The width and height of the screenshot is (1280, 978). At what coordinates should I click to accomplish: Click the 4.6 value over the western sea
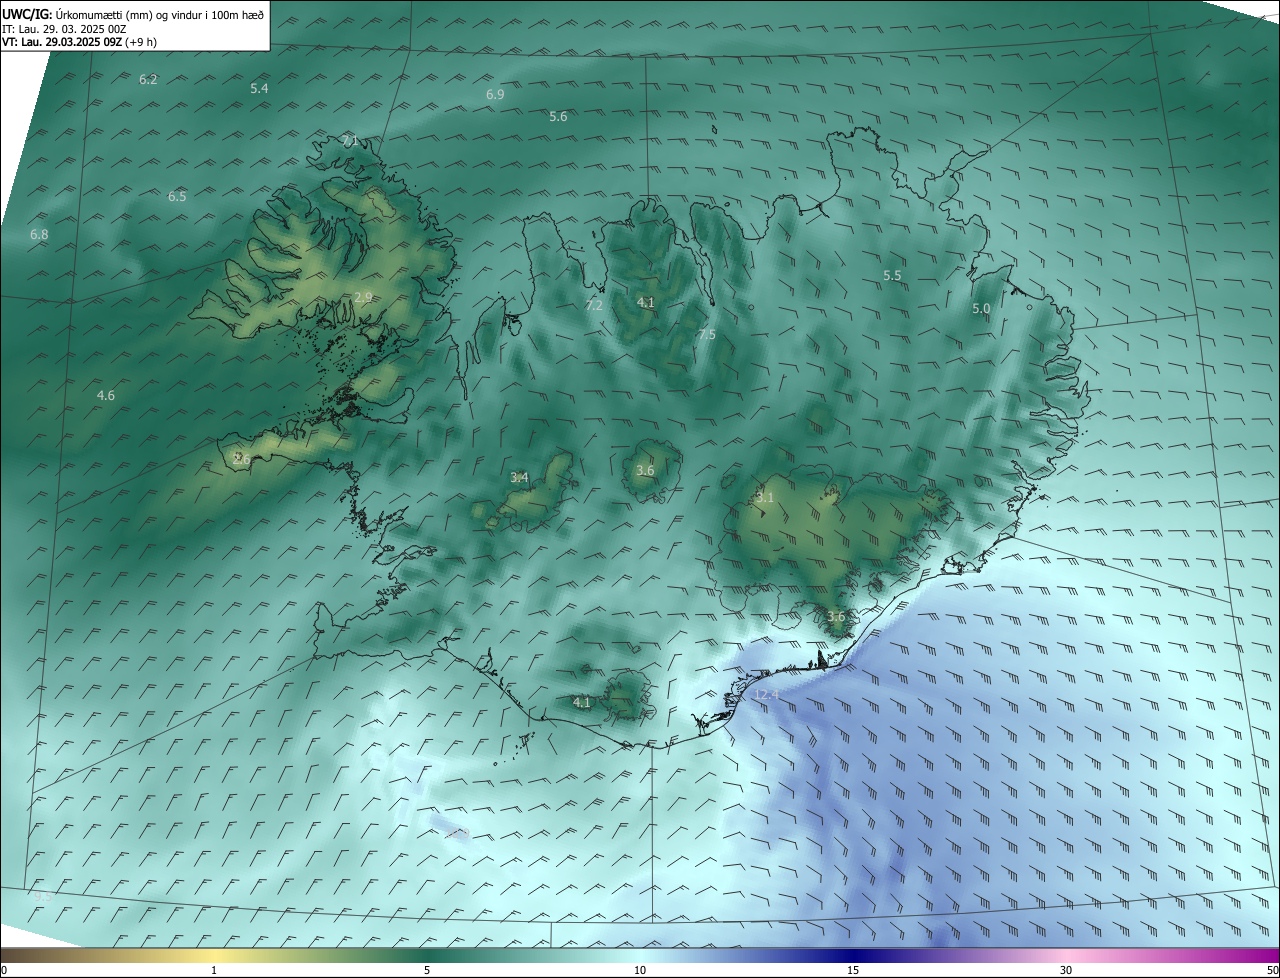(x=105, y=395)
